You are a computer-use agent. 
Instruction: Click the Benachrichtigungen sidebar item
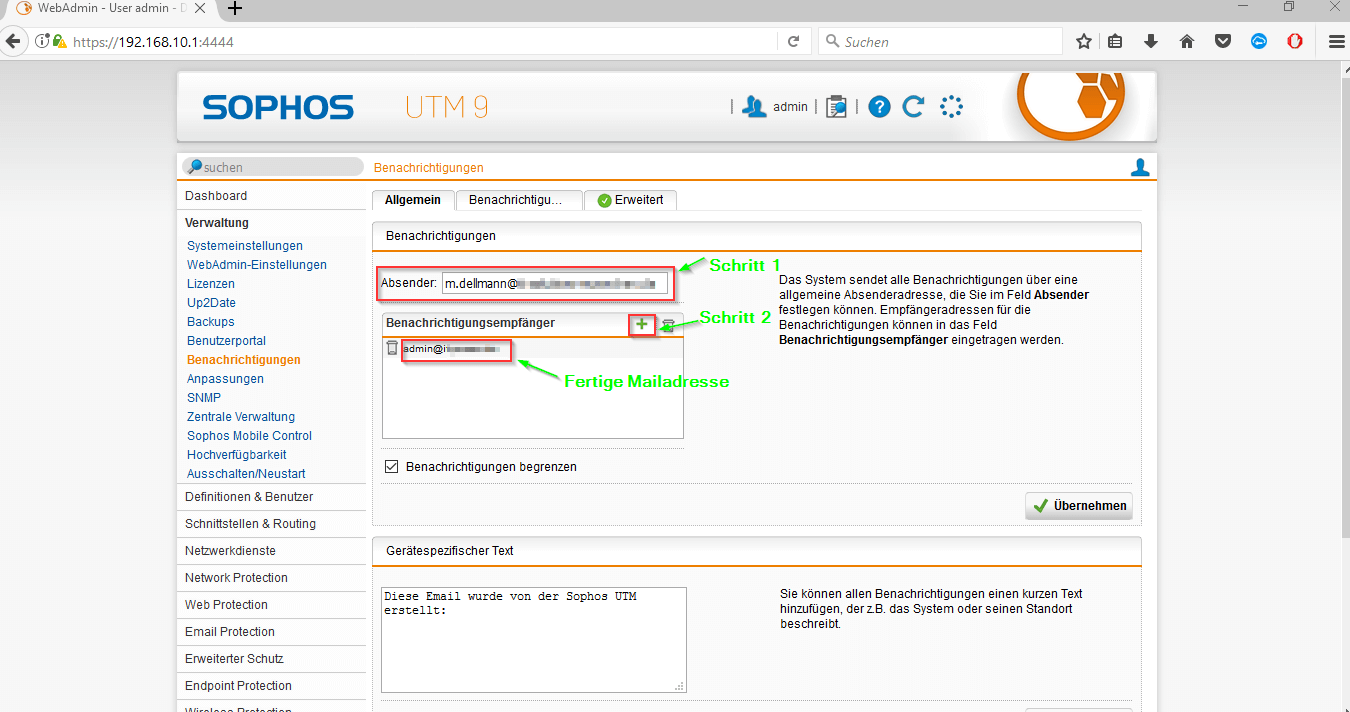[244, 360]
